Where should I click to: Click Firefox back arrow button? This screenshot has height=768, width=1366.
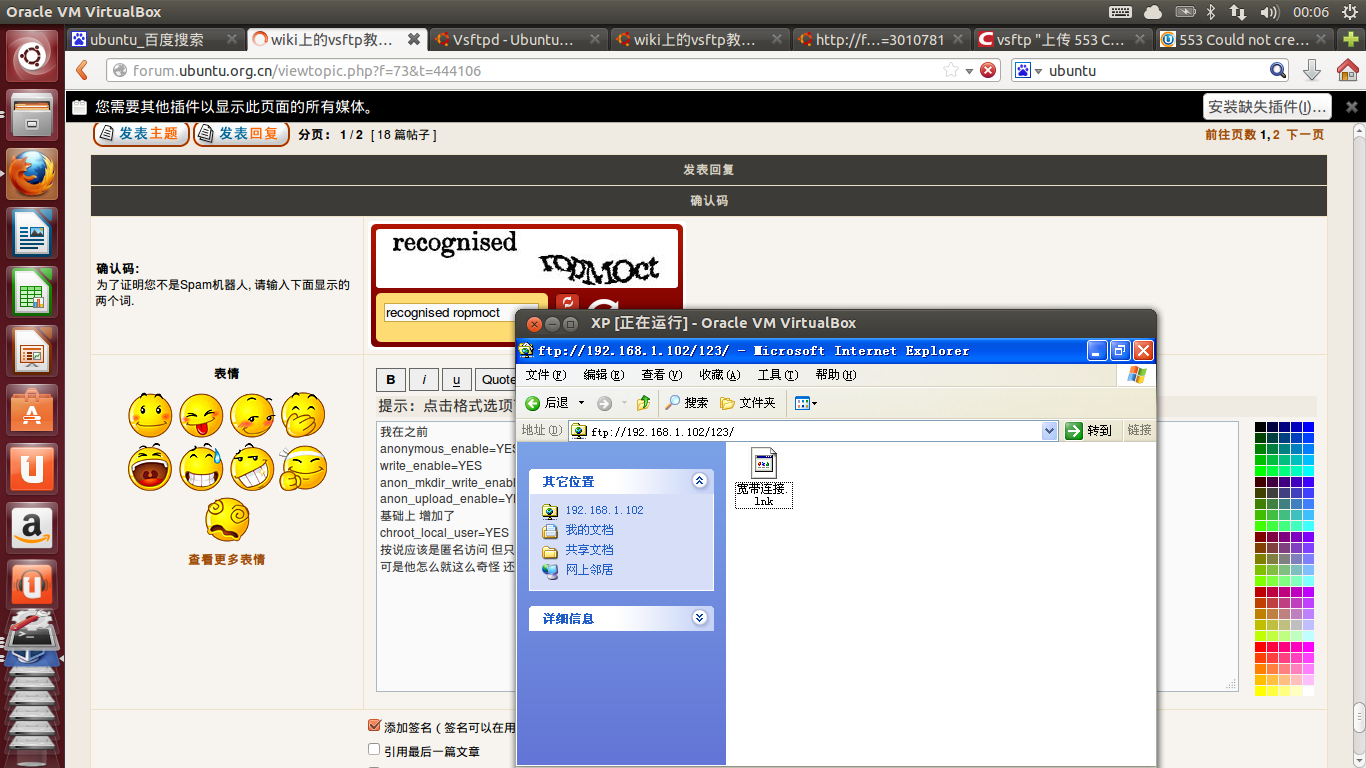tap(83, 70)
